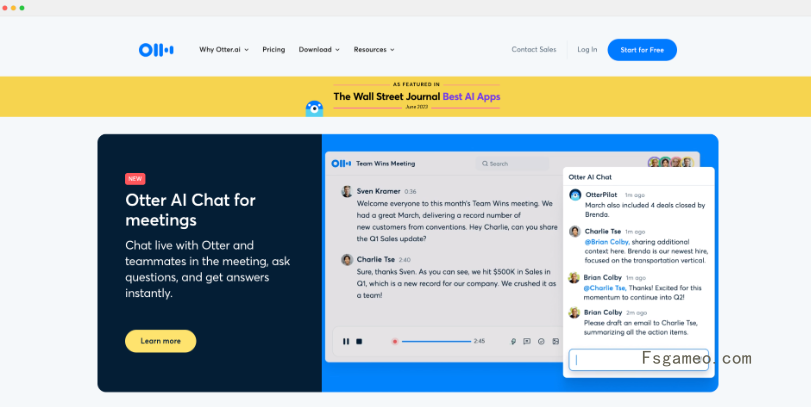Click the blue Otter mascot icon in banner
This screenshot has height=407, width=811.
click(x=314, y=109)
